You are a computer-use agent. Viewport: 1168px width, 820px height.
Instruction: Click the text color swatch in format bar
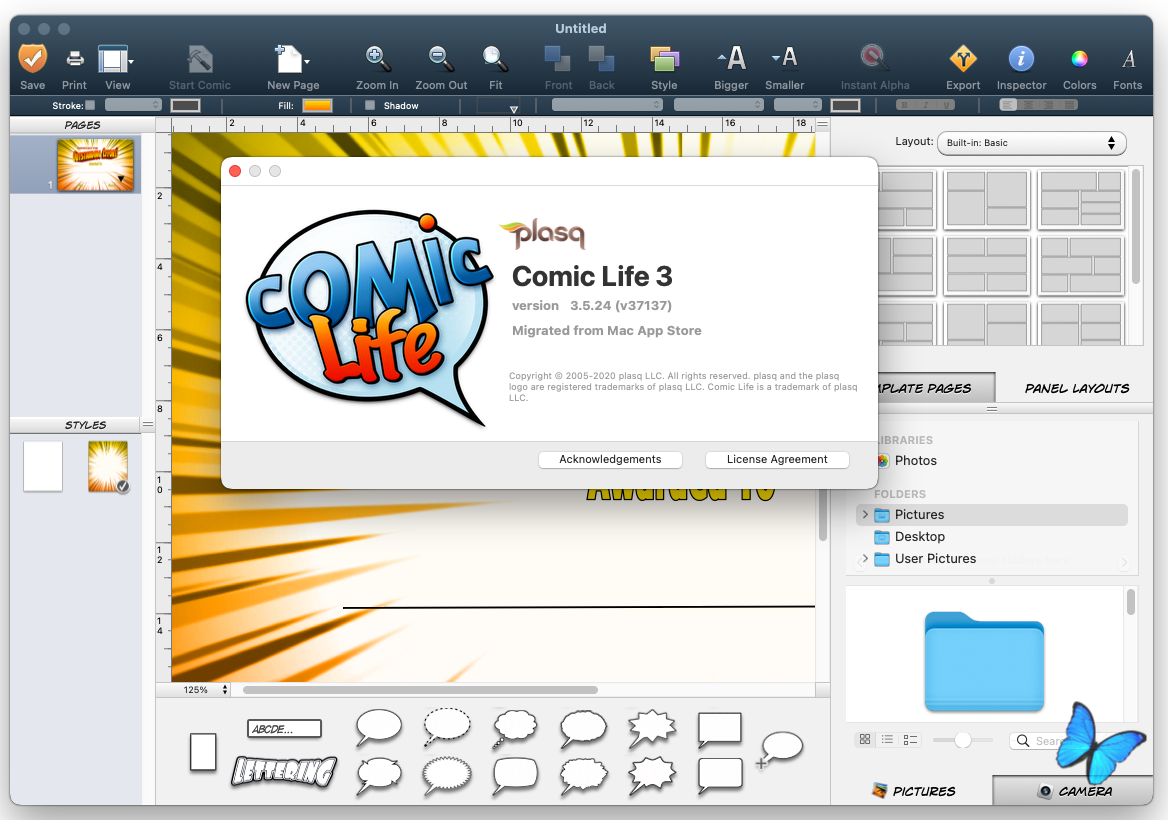[845, 105]
